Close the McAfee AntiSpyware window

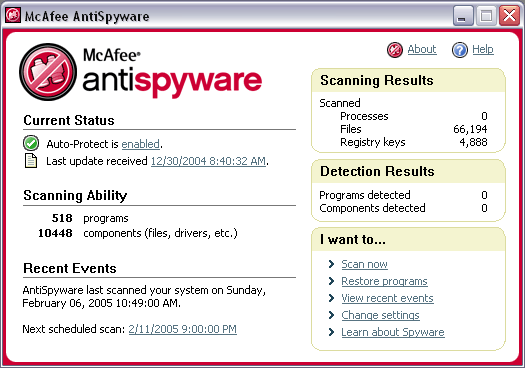[x=509, y=15]
